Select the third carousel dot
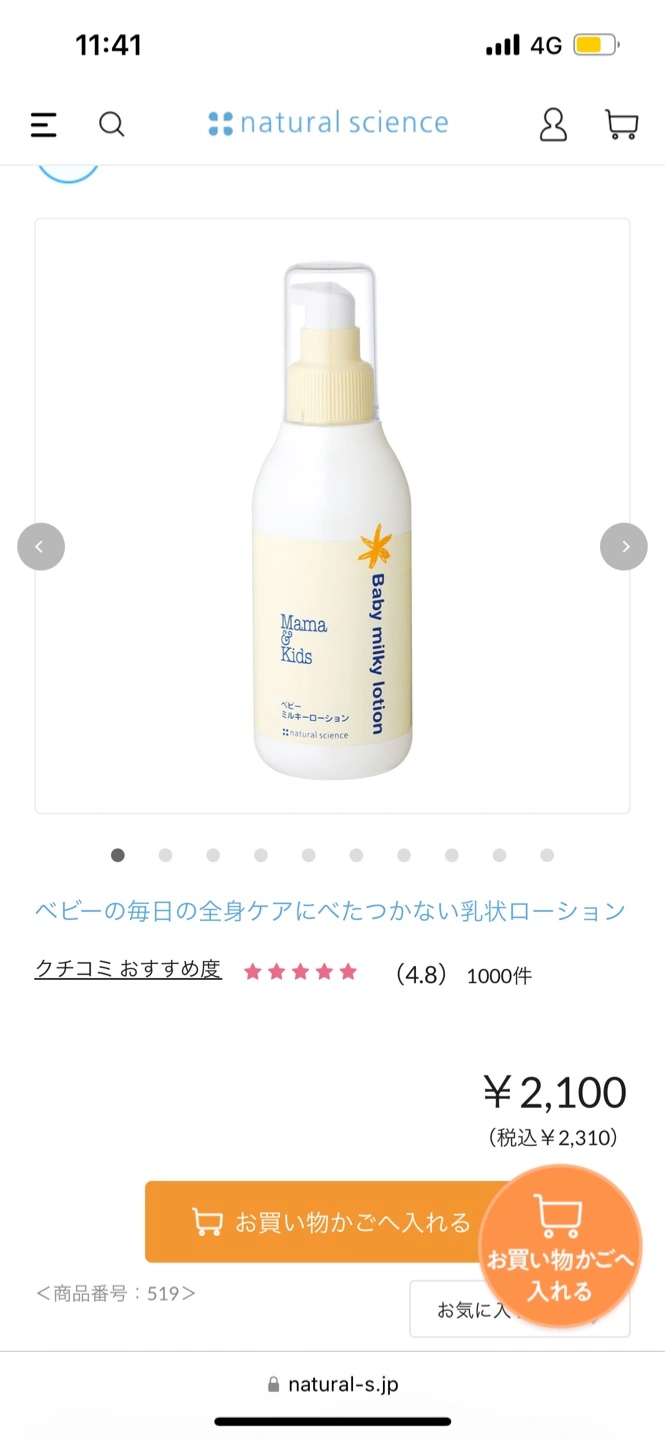665x1440 pixels. coord(213,855)
